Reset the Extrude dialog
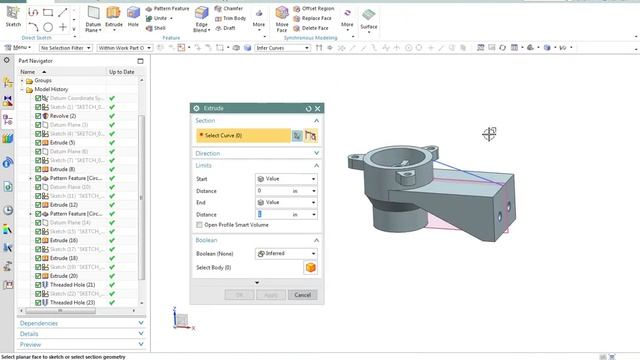The height and width of the screenshot is (360, 640). coord(308,109)
